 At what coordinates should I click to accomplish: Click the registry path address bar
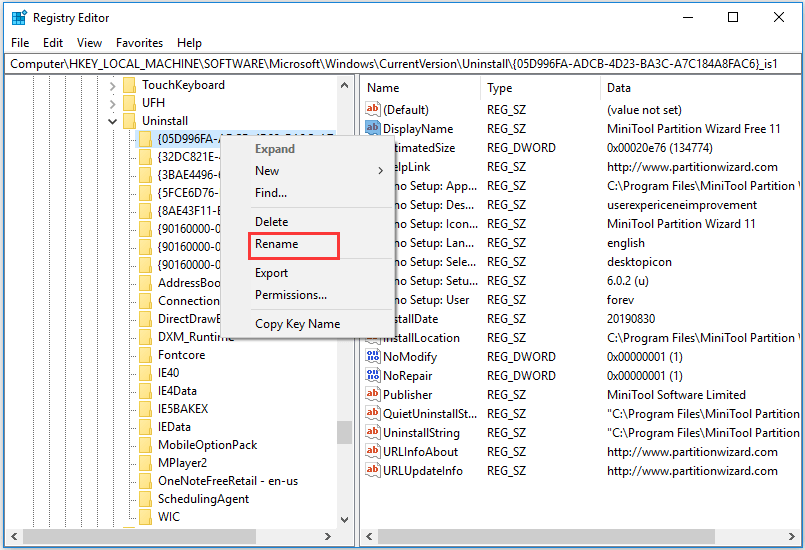(x=400, y=63)
